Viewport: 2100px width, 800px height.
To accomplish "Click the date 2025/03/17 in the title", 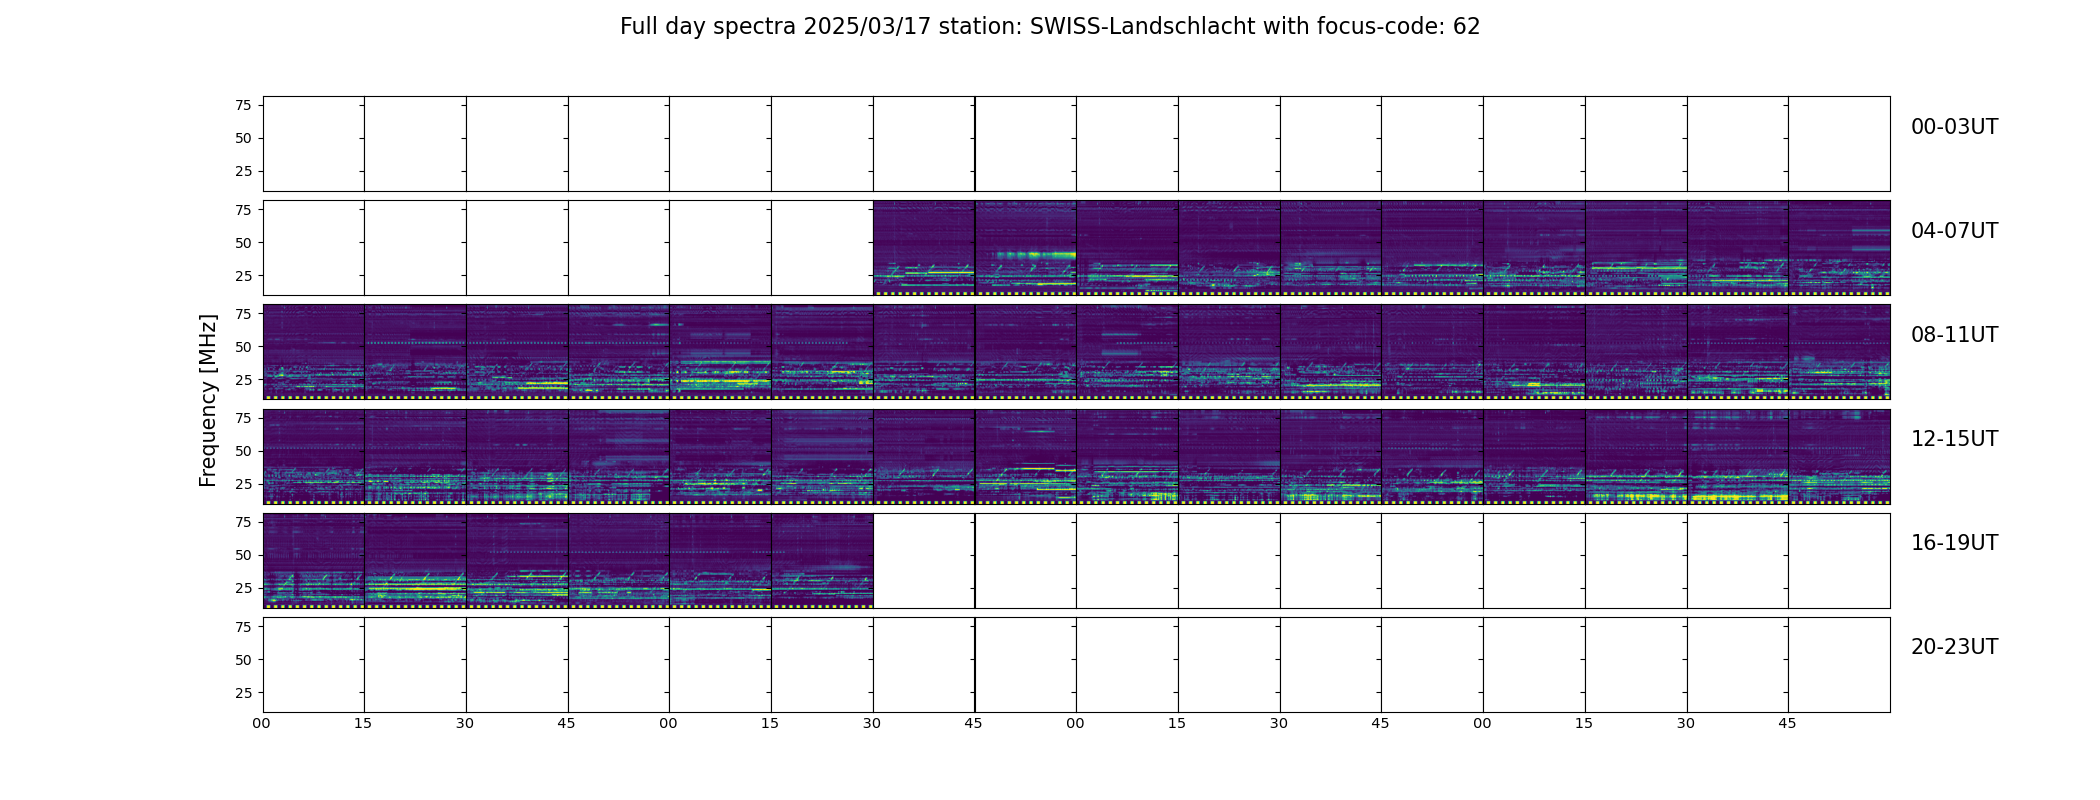I will [x=867, y=27].
